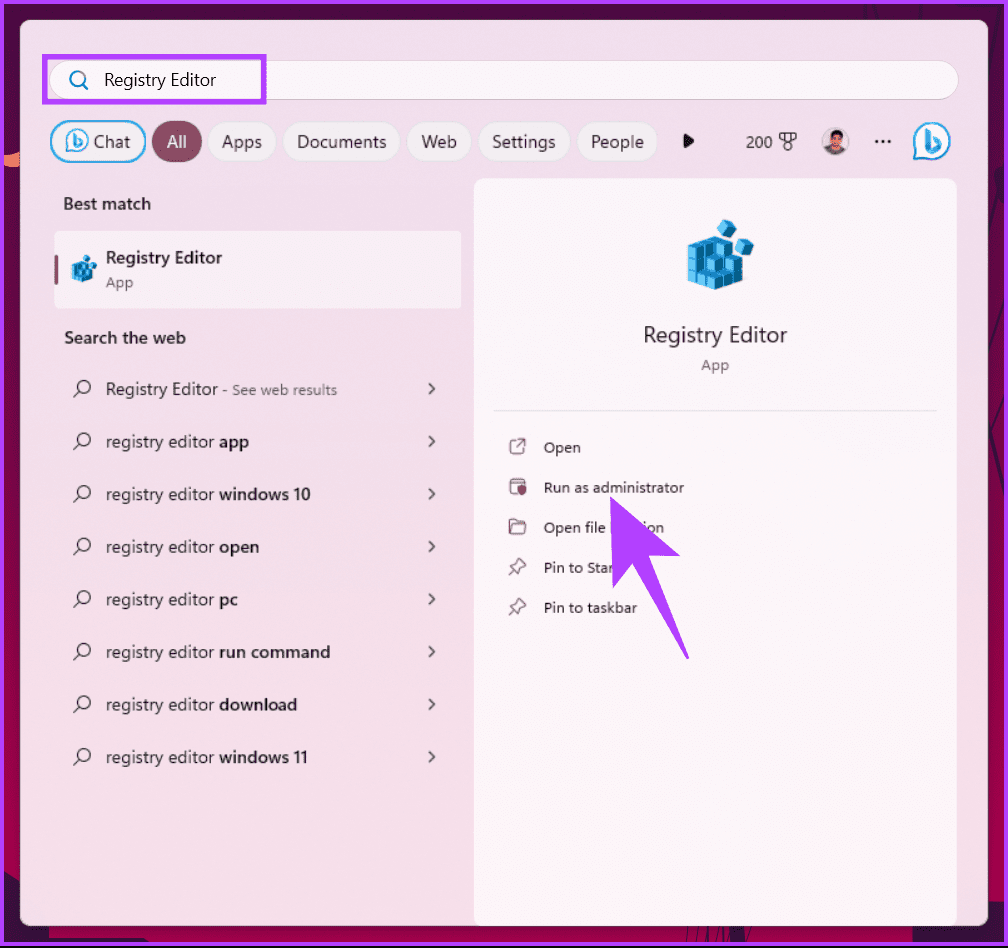
Task: Expand the filters arrow next to People
Action: 687,141
